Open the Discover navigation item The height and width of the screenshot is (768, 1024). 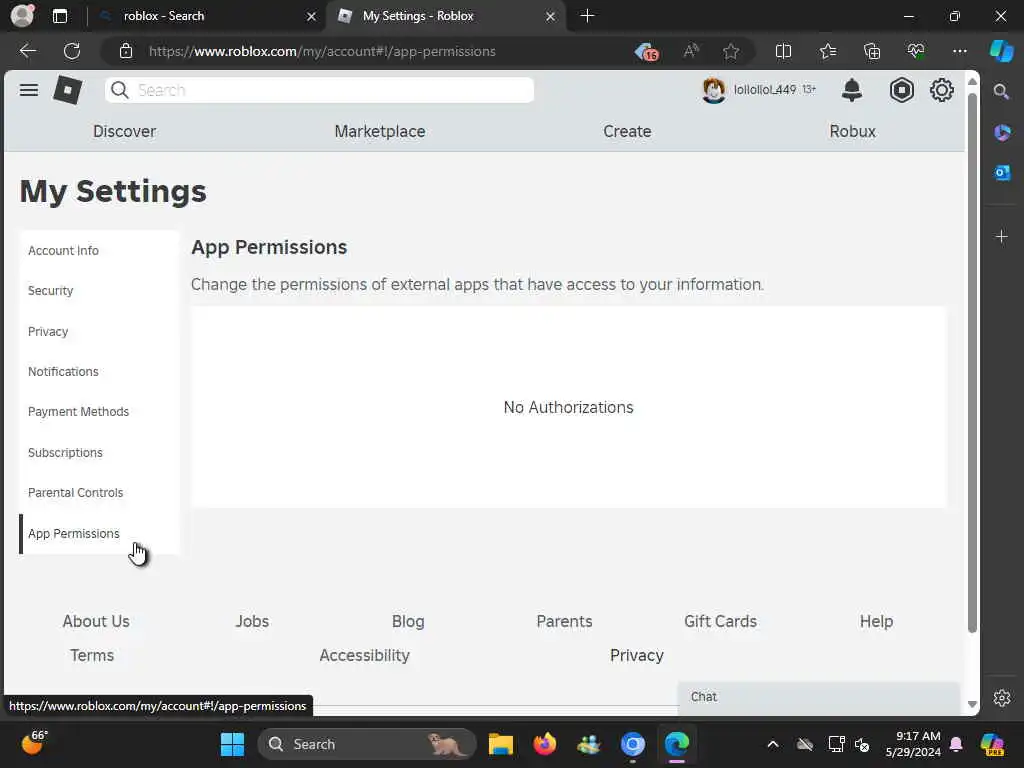pos(124,131)
